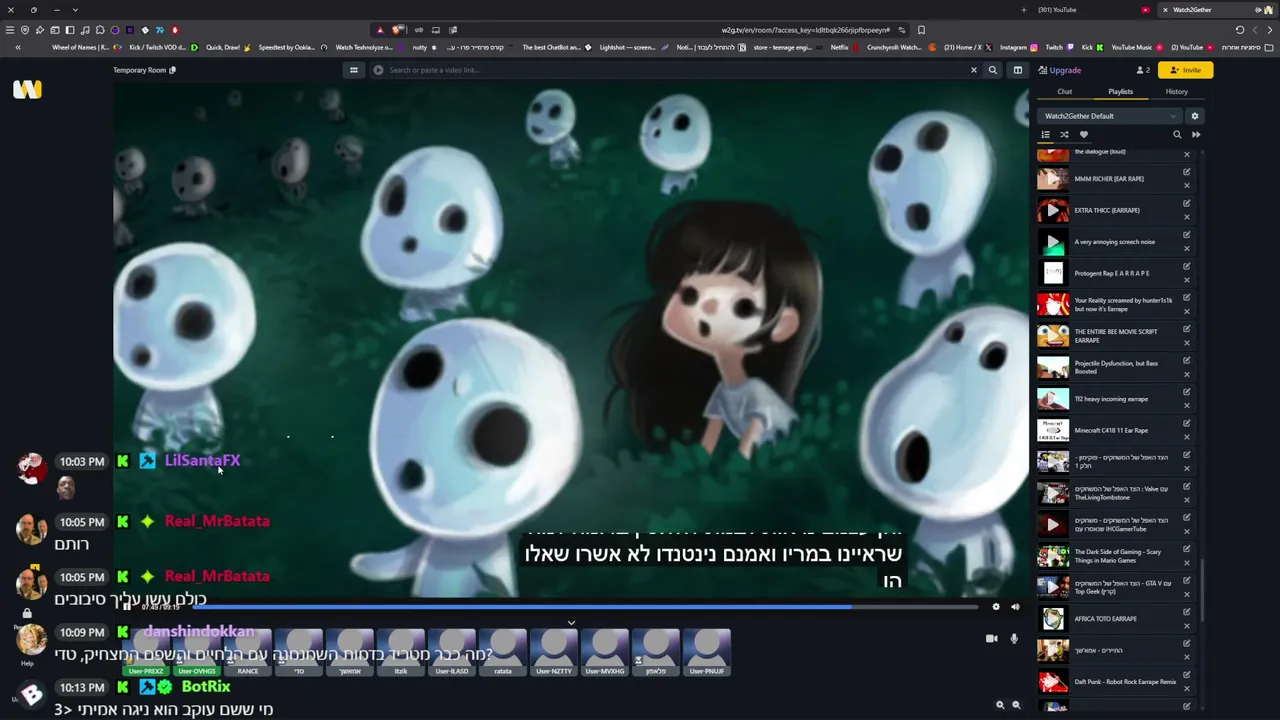Switch to the Chat tab
The width and height of the screenshot is (1280, 720).
click(x=1065, y=92)
